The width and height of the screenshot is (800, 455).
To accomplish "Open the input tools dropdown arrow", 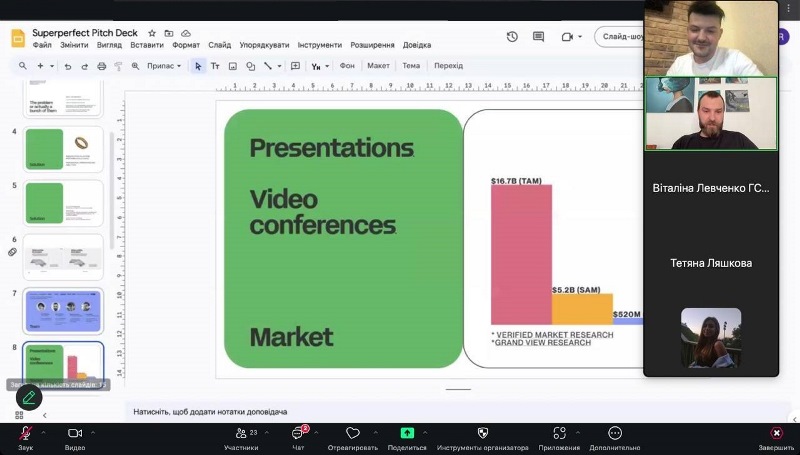I will click(x=327, y=66).
